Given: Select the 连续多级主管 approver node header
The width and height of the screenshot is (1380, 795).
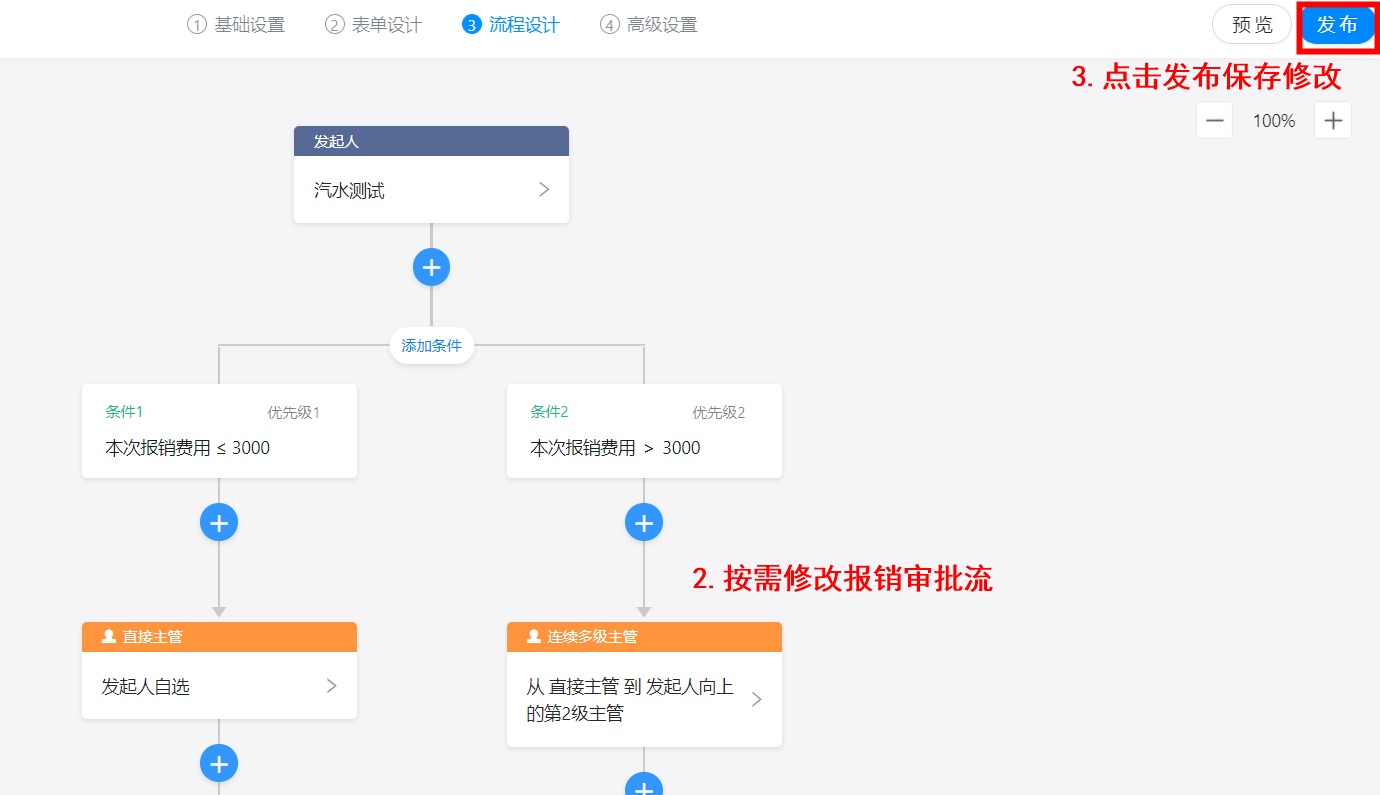Looking at the screenshot, I should coord(644,637).
